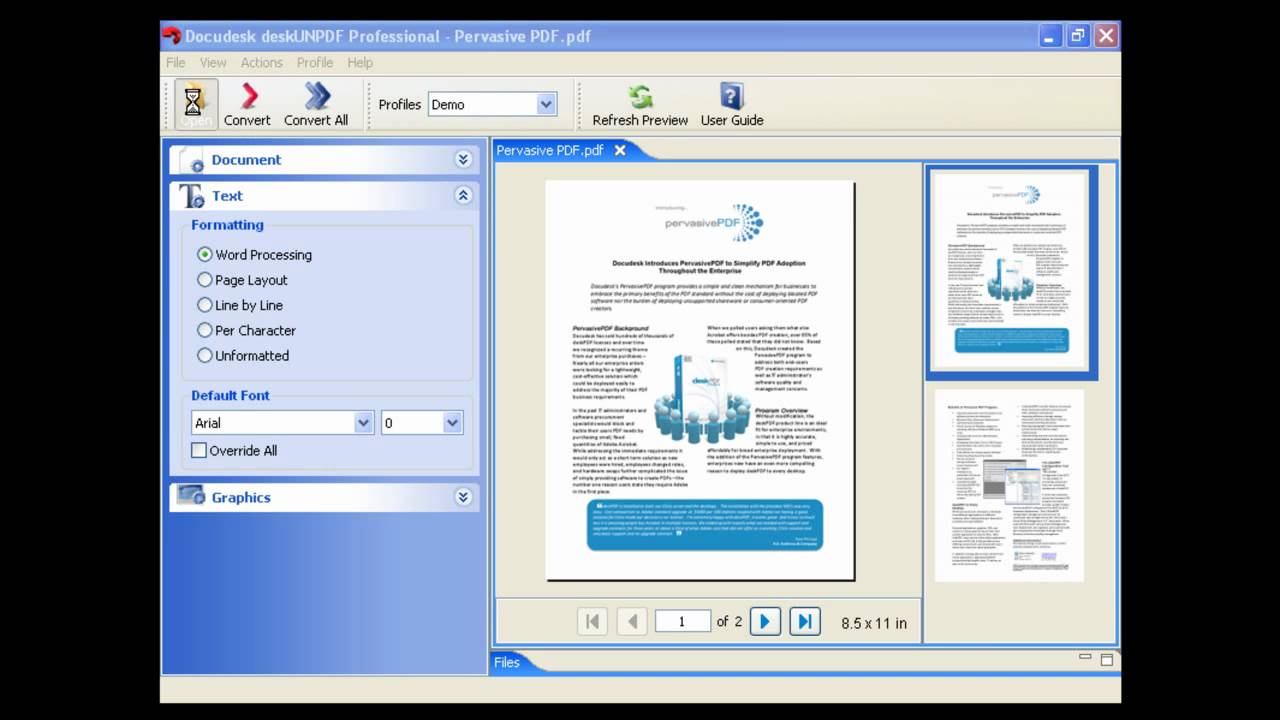
Task: Open the Files tab at bottom
Action: (507, 662)
